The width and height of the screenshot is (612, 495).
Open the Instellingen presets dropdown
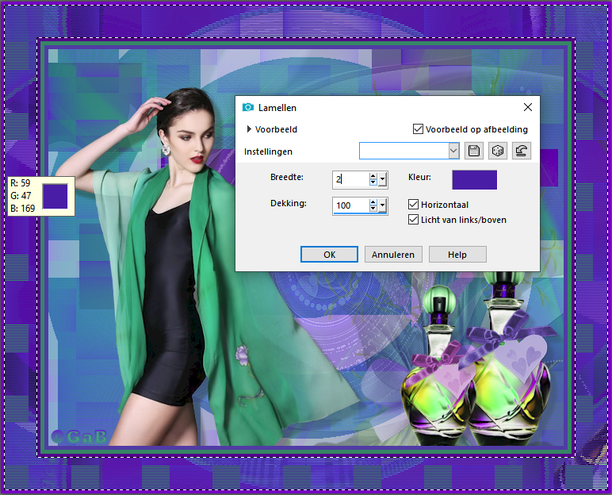(x=454, y=151)
